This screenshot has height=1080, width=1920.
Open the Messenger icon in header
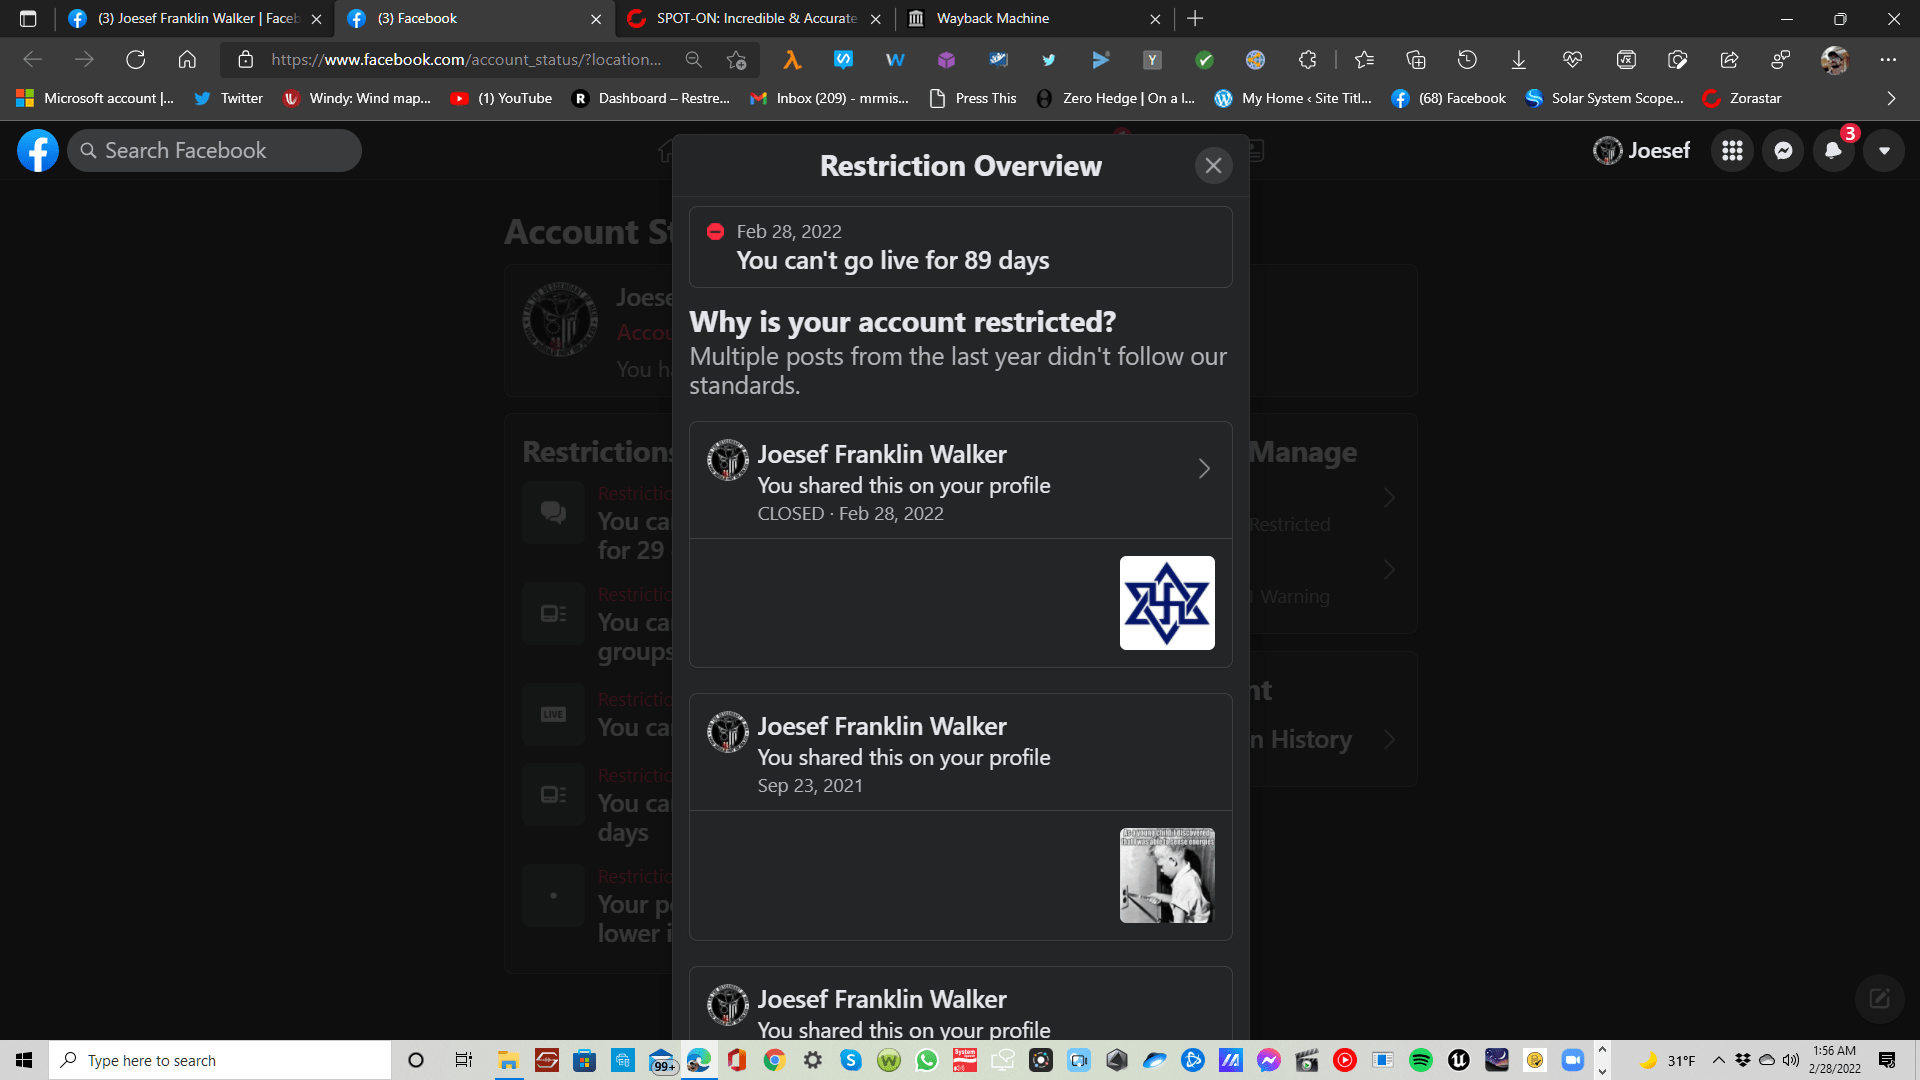pyautogui.click(x=1783, y=151)
